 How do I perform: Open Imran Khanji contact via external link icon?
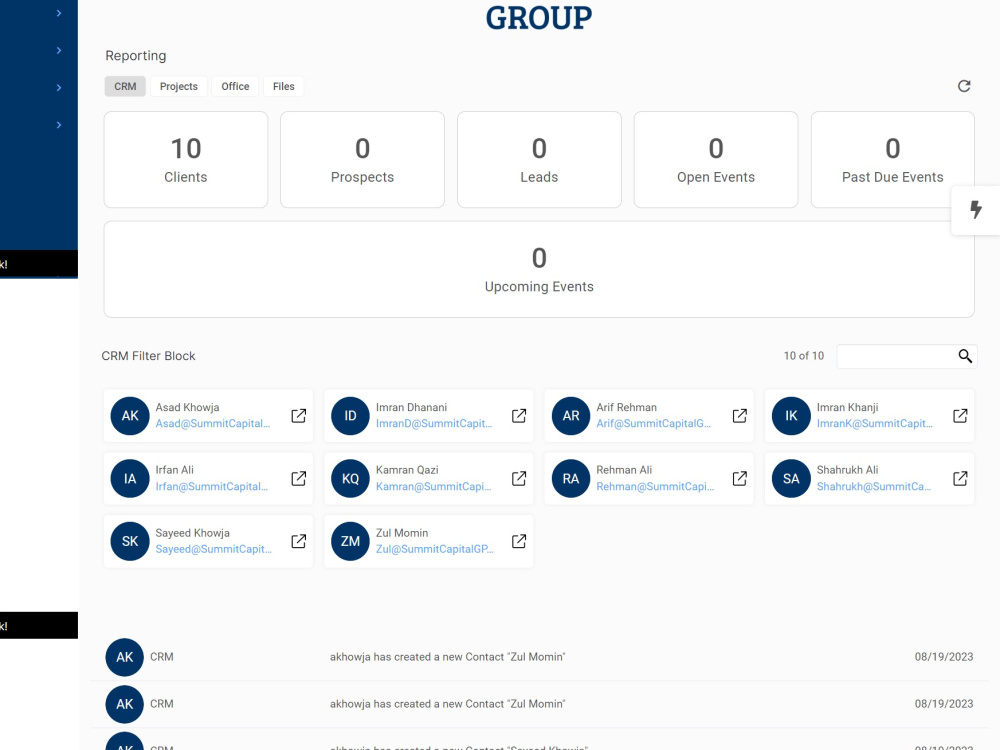coord(960,416)
